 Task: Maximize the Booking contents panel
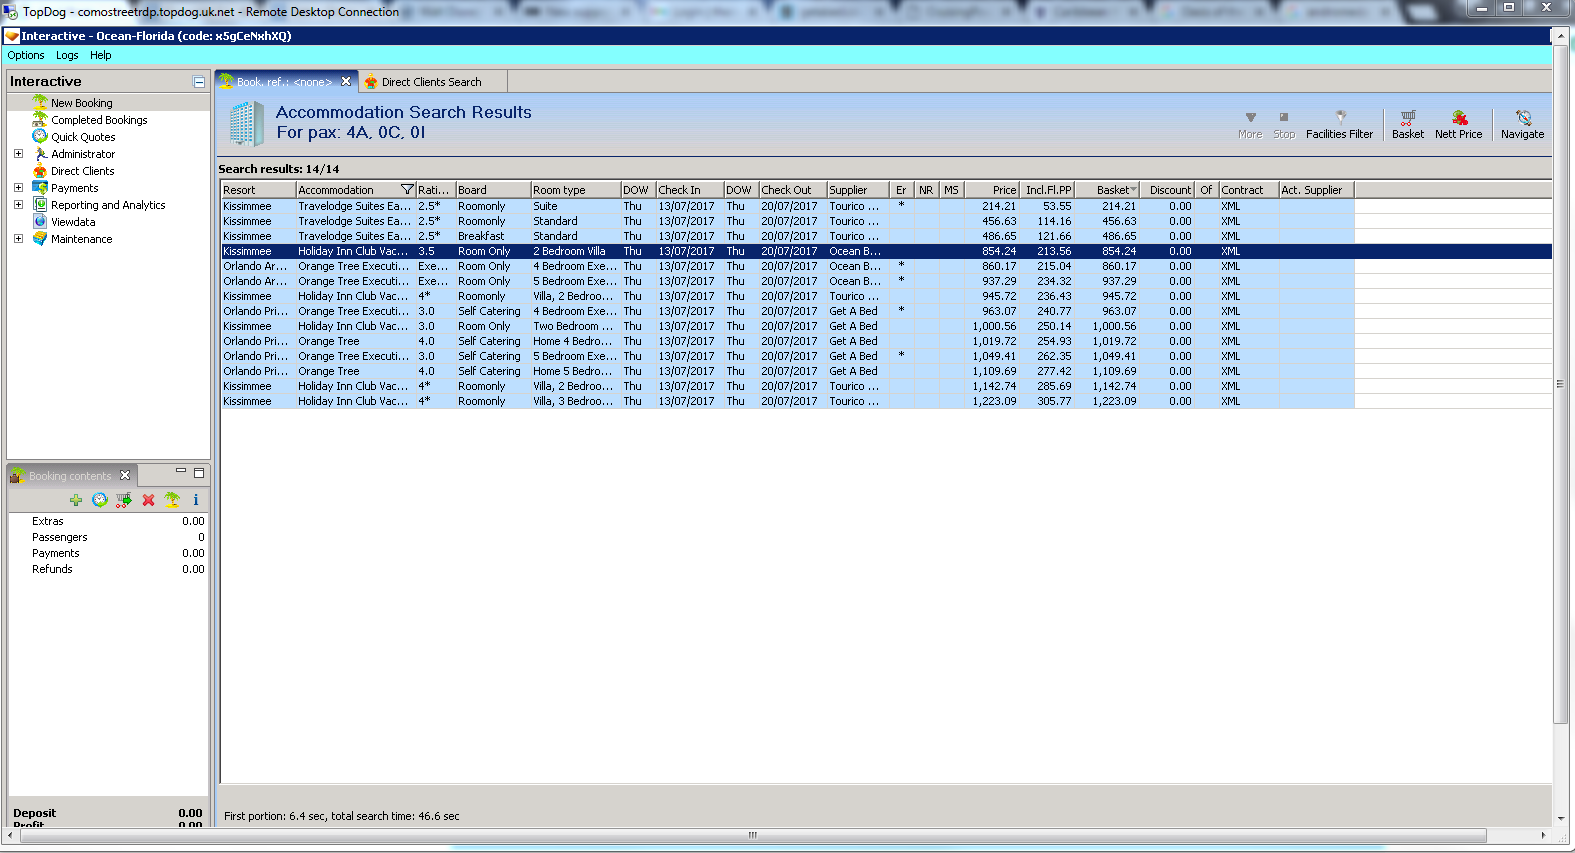(x=199, y=473)
